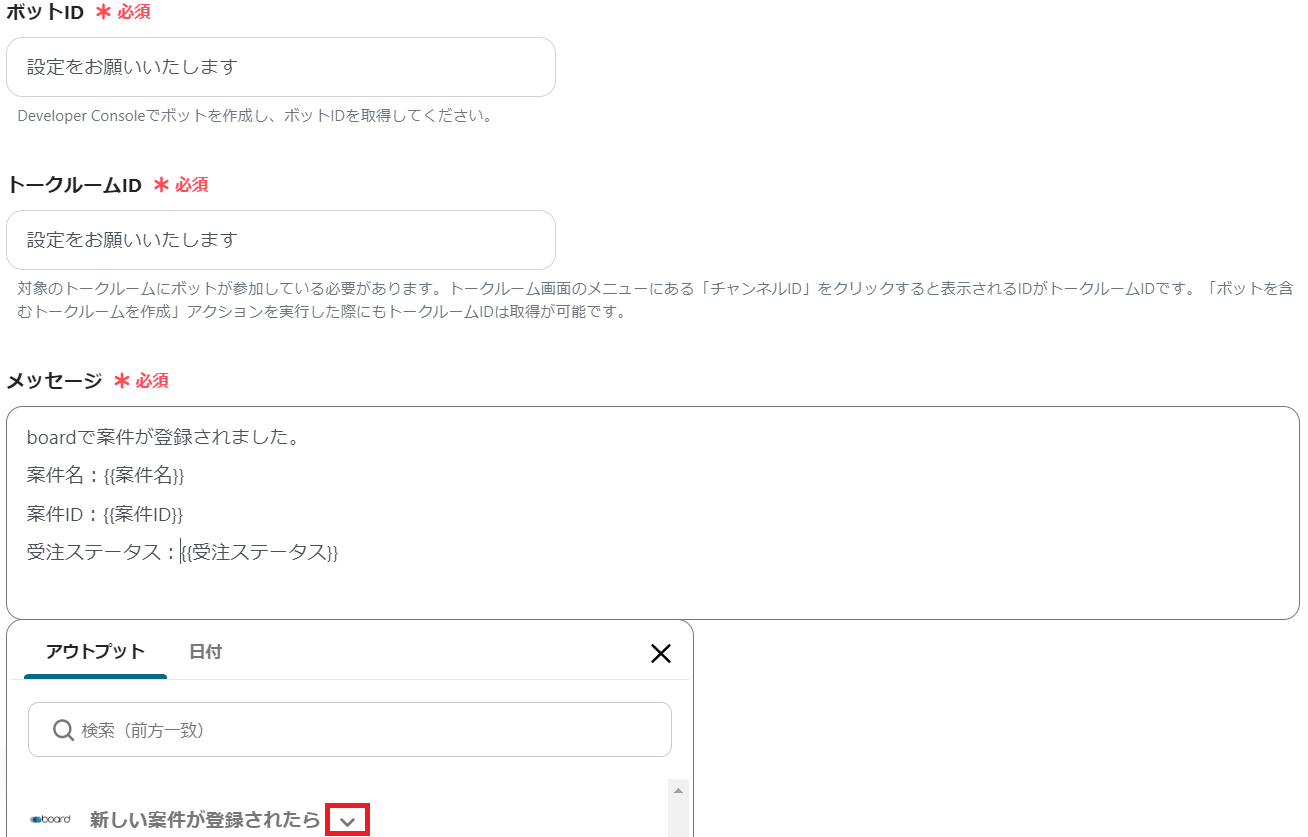Viewport: 1308px width, 837px height.
Task: Click the Developer Console help text
Action: pos(256,116)
